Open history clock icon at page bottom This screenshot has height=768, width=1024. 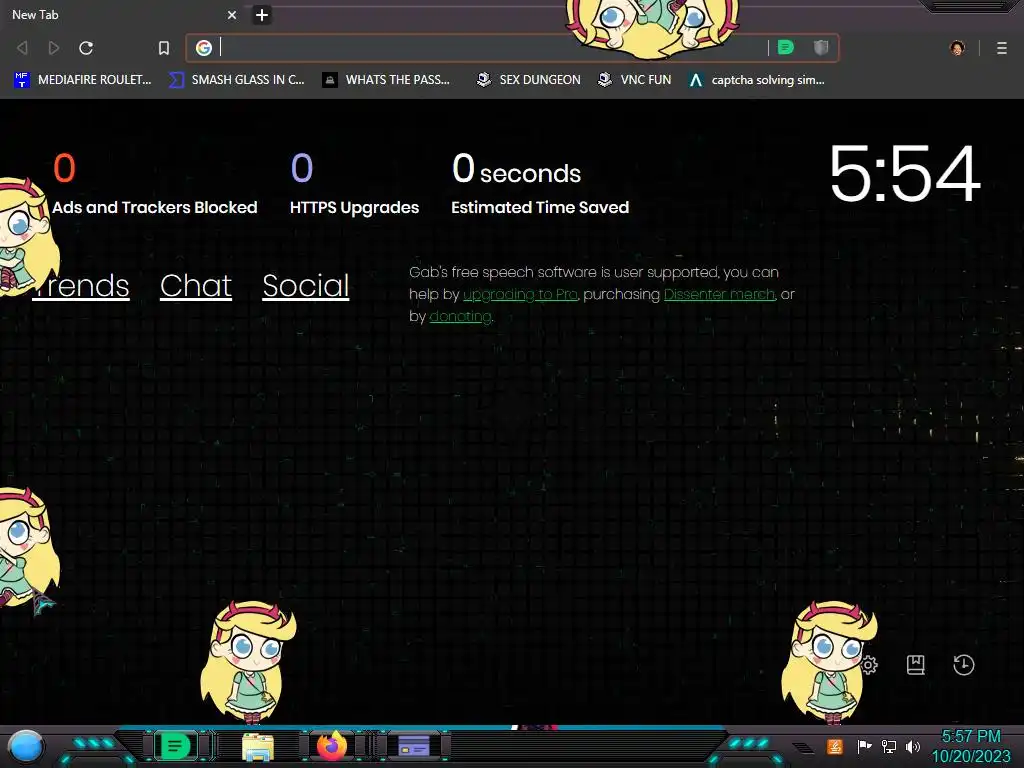coord(963,665)
